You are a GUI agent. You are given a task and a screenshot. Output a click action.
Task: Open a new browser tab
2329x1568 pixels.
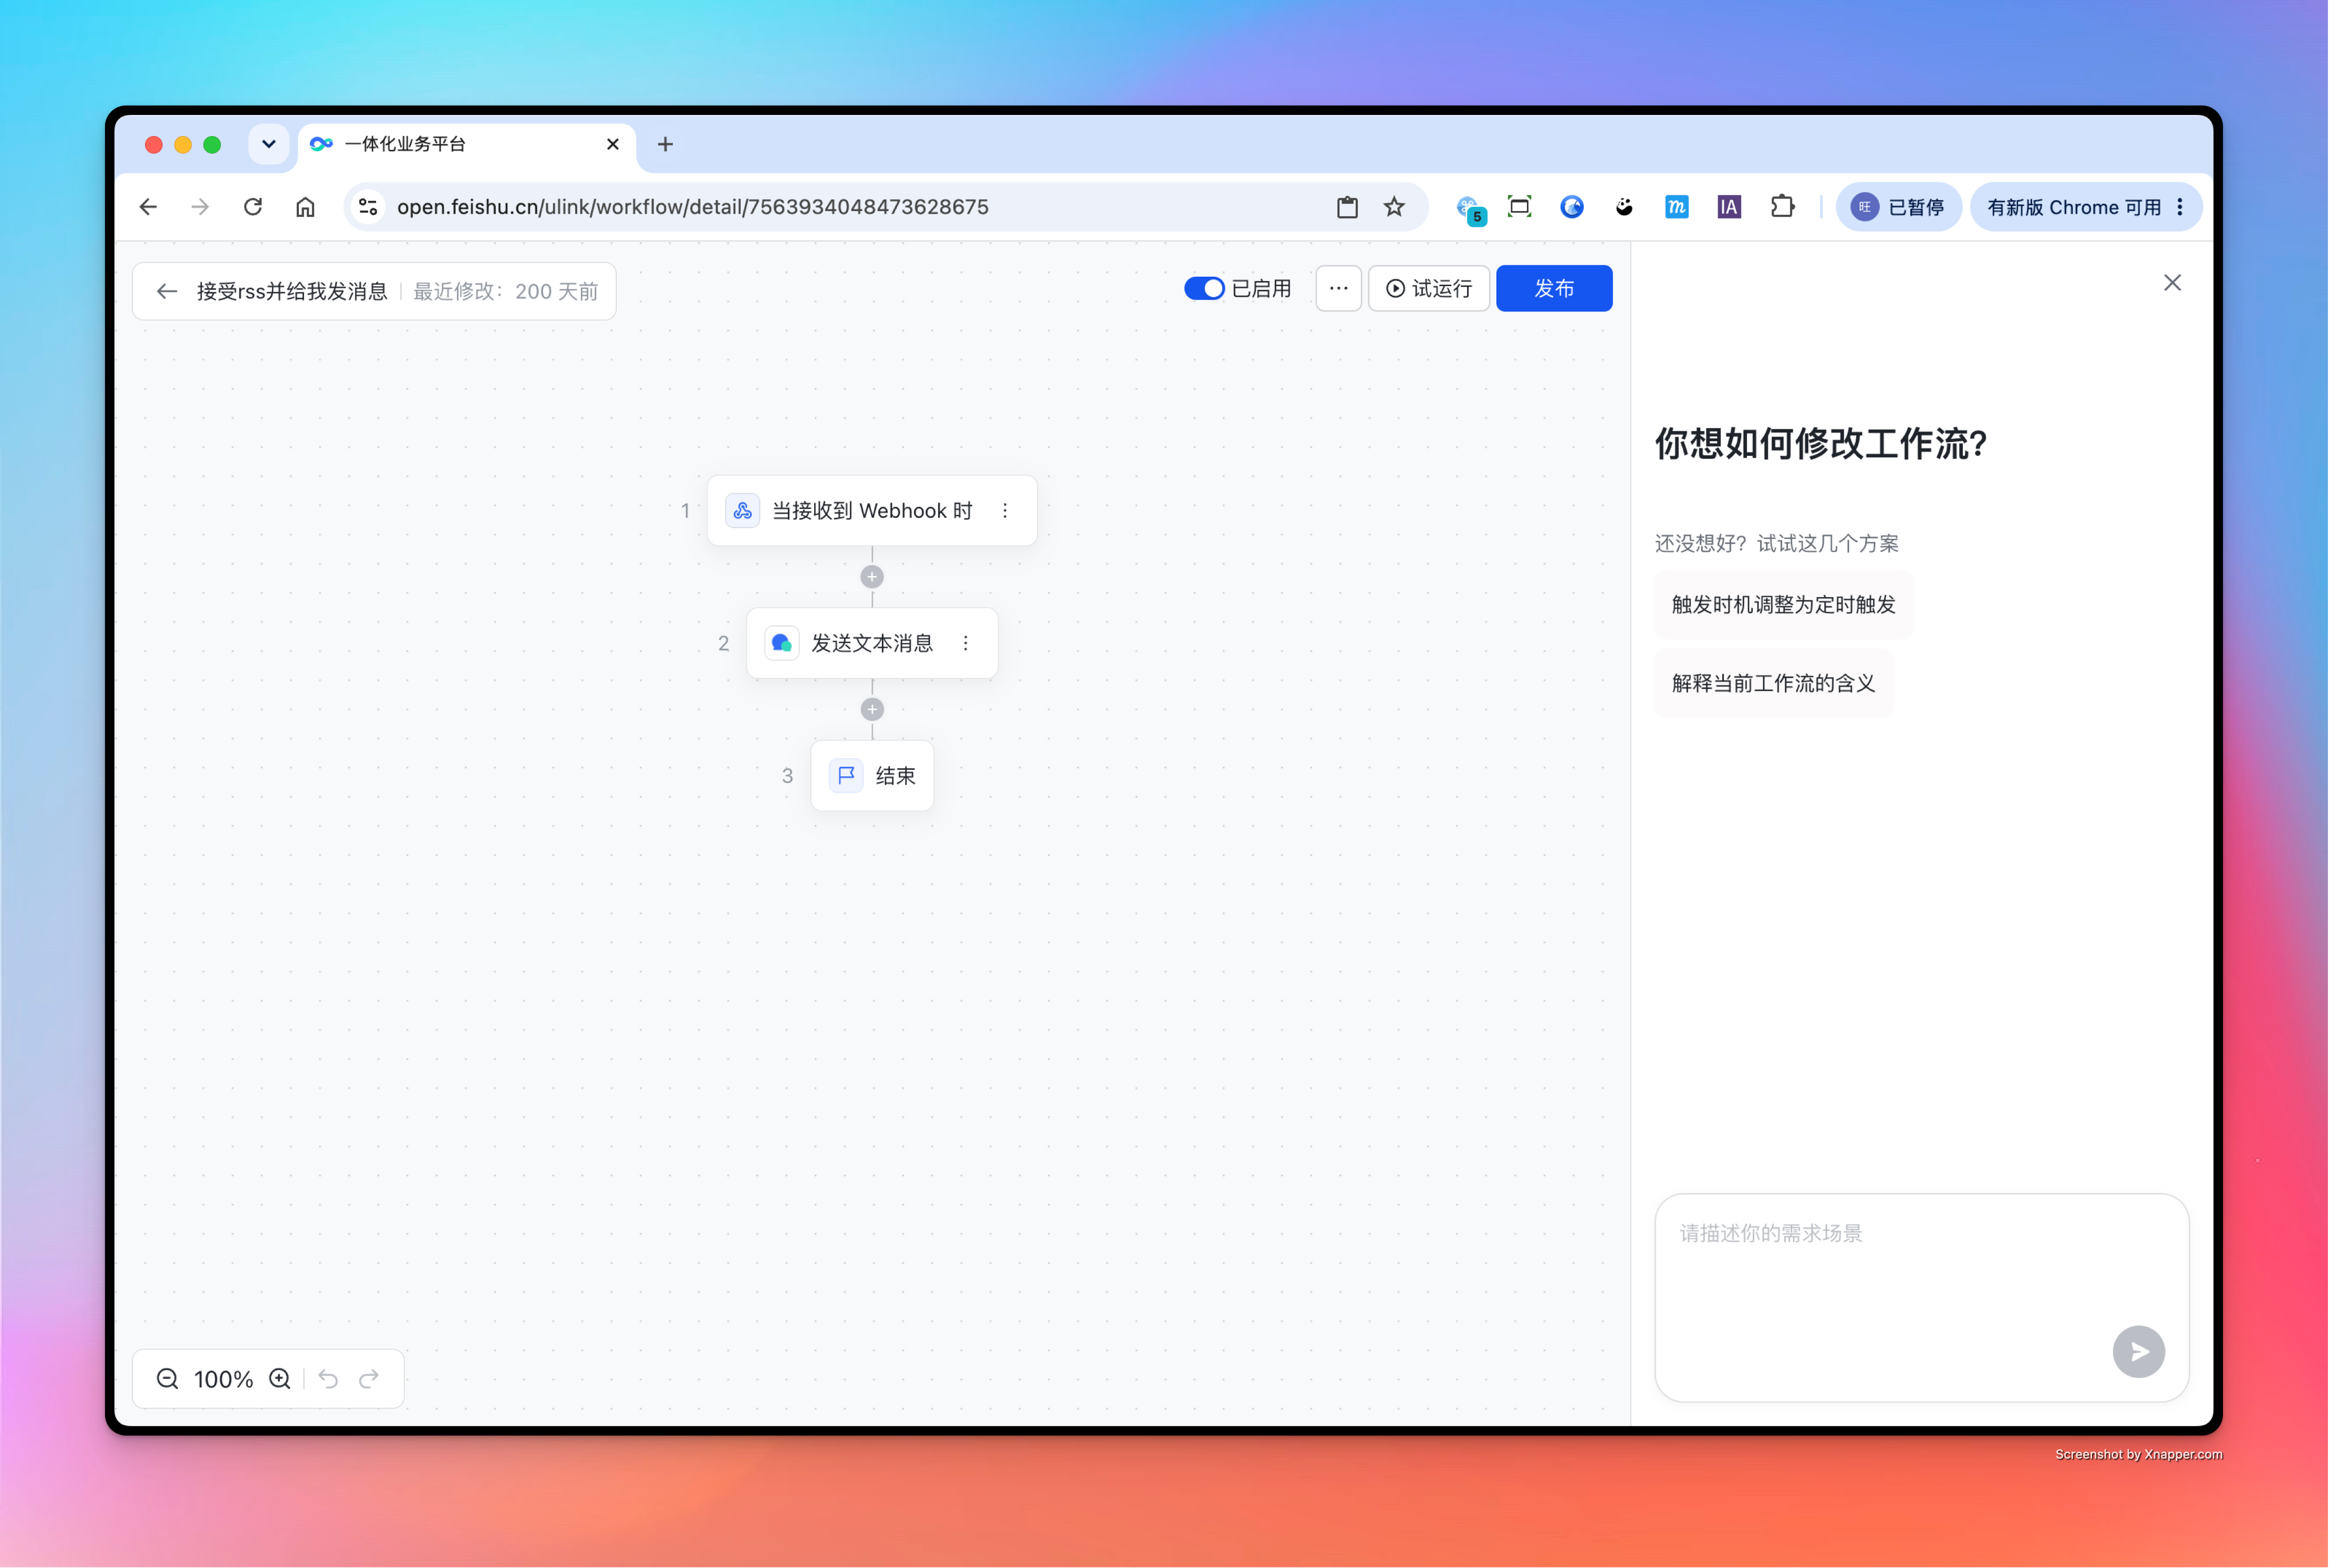point(665,144)
